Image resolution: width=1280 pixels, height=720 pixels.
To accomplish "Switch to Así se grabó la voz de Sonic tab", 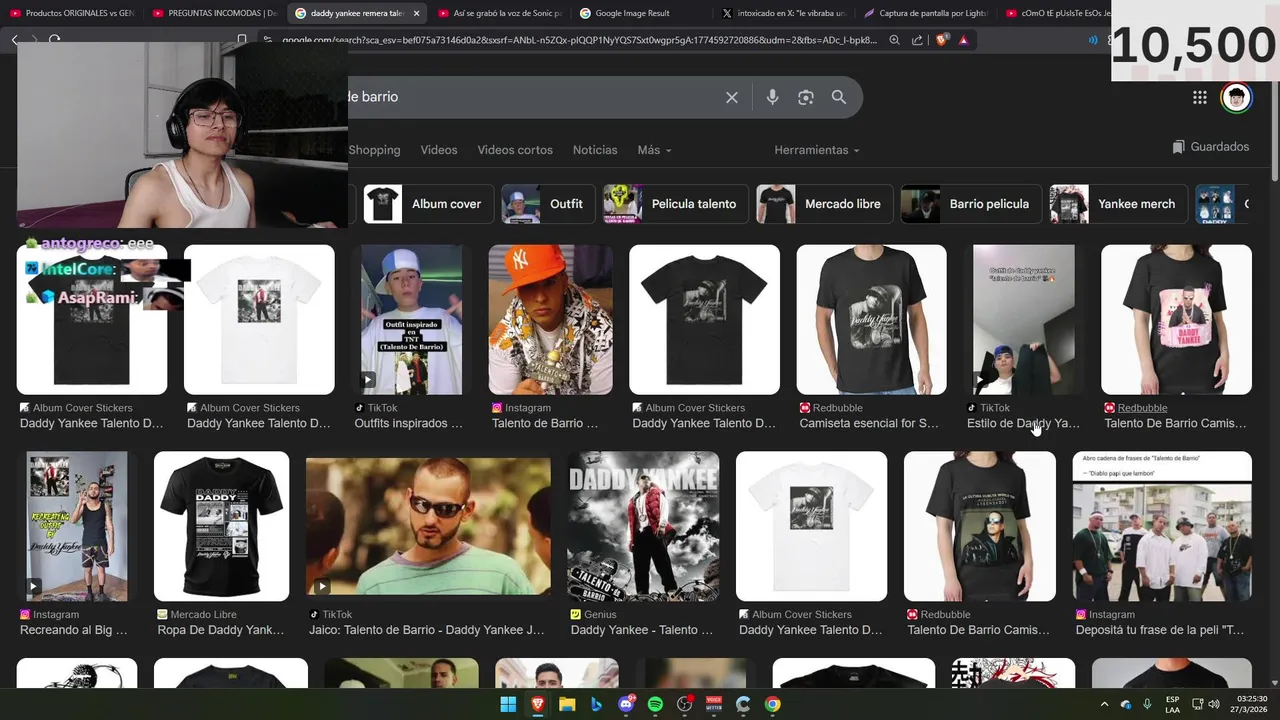I will click(x=500, y=13).
